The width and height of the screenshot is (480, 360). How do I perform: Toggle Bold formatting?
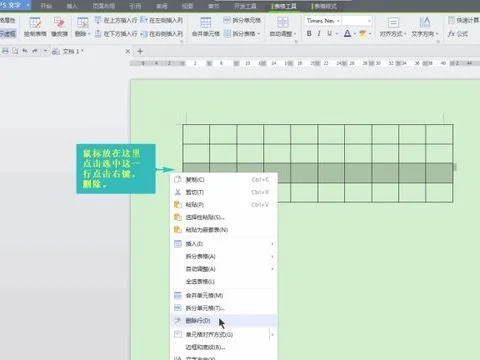309,34
